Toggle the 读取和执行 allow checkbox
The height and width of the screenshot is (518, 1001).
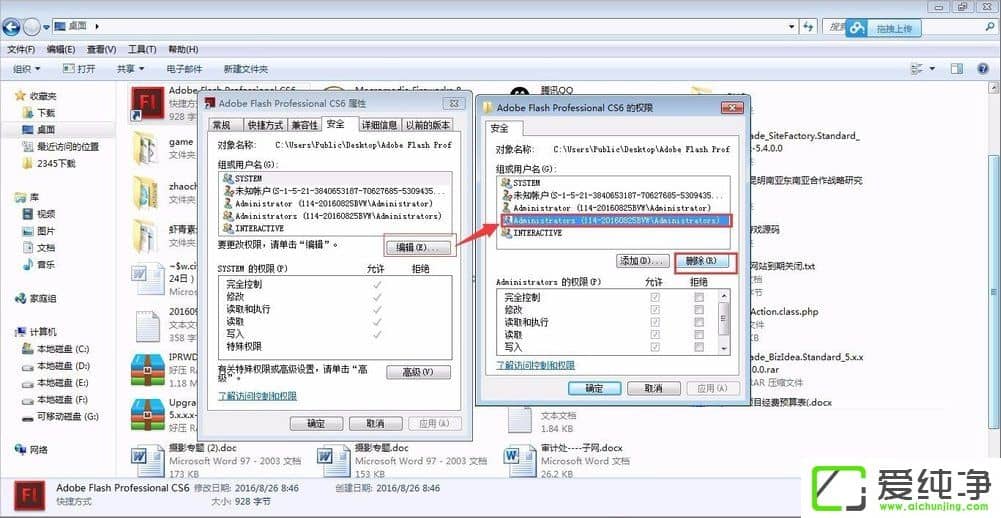pos(655,322)
